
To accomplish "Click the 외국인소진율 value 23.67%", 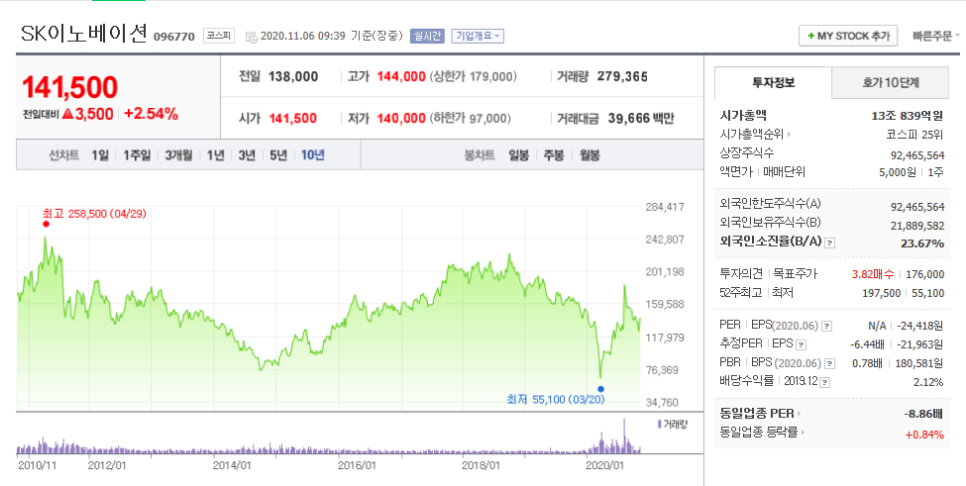I will [x=922, y=243].
